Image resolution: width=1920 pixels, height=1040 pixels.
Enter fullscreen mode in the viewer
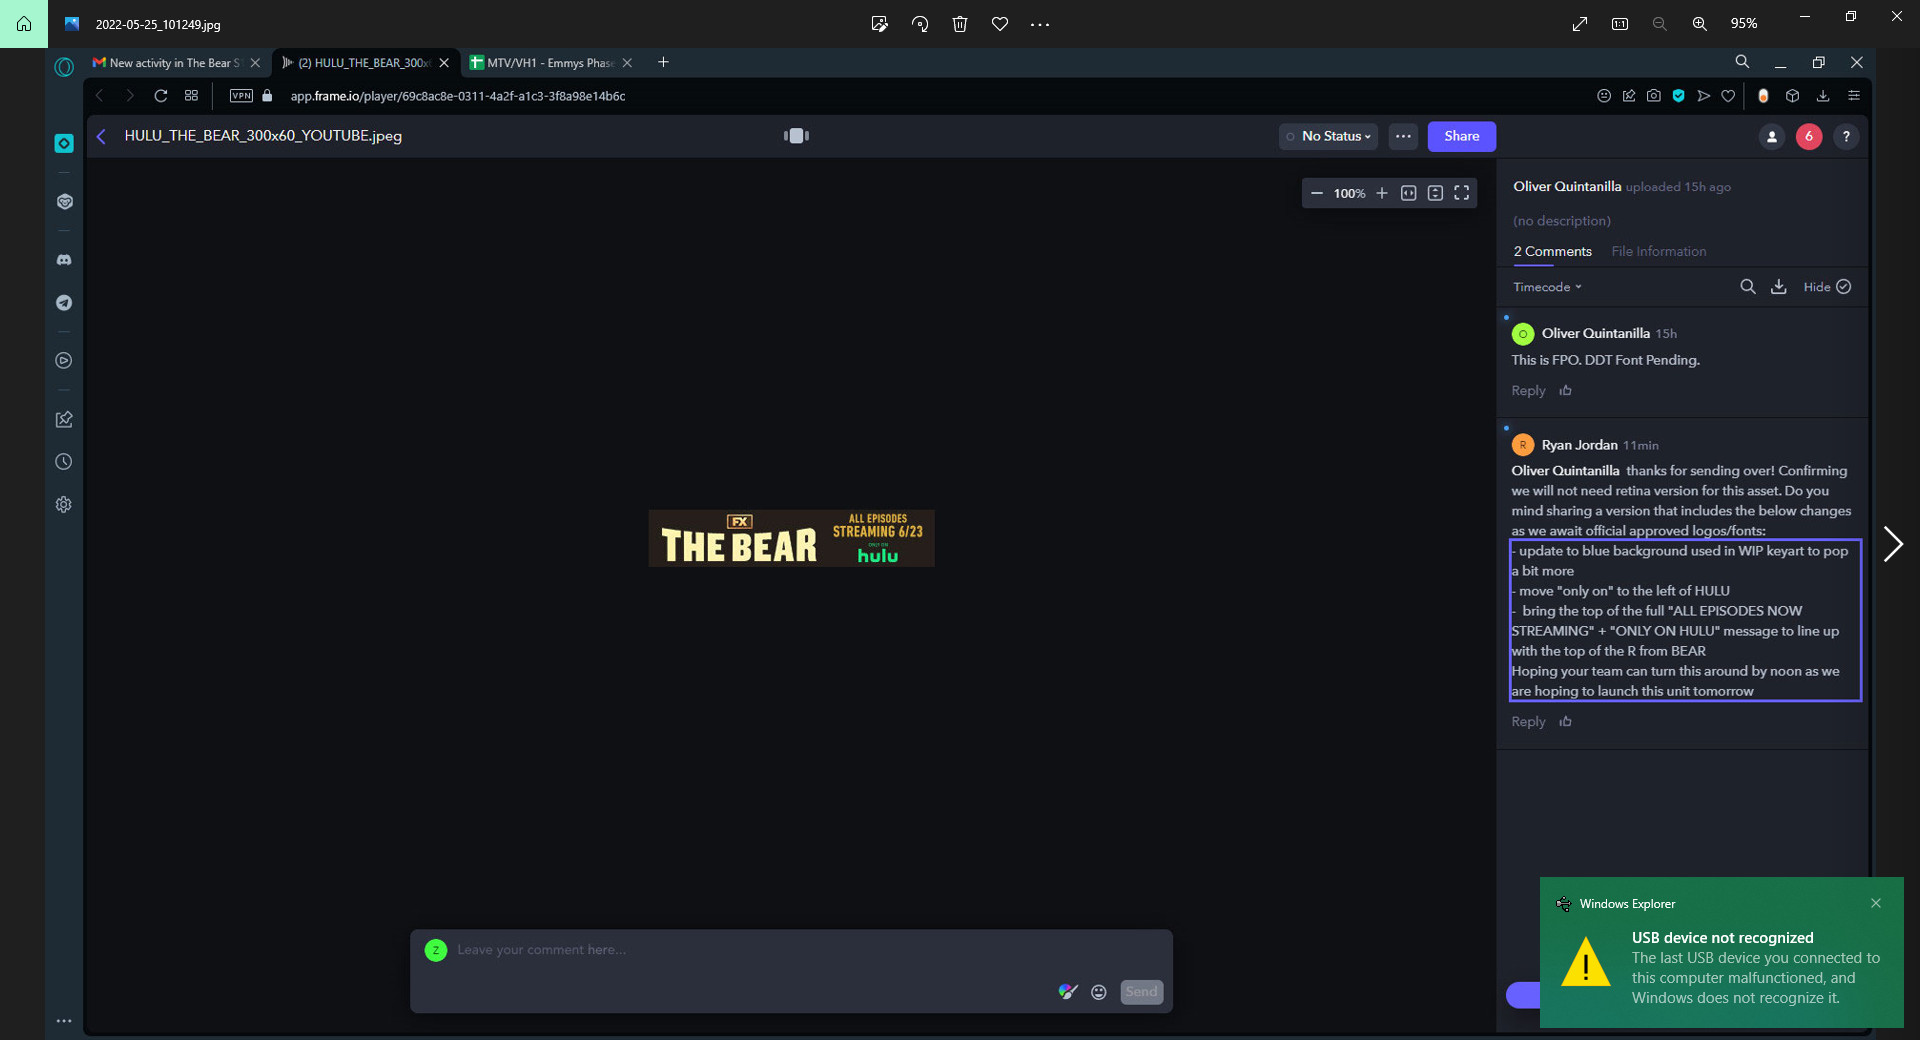(x=1461, y=193)
